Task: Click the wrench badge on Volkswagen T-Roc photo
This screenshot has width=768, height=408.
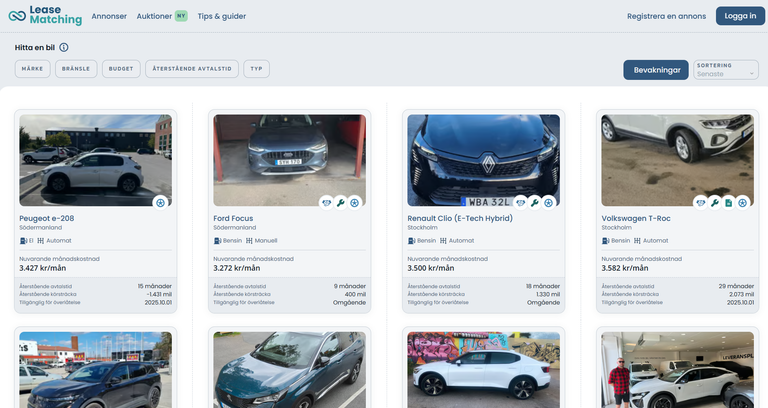Action: pyautogui.click(x=715, y=202)
